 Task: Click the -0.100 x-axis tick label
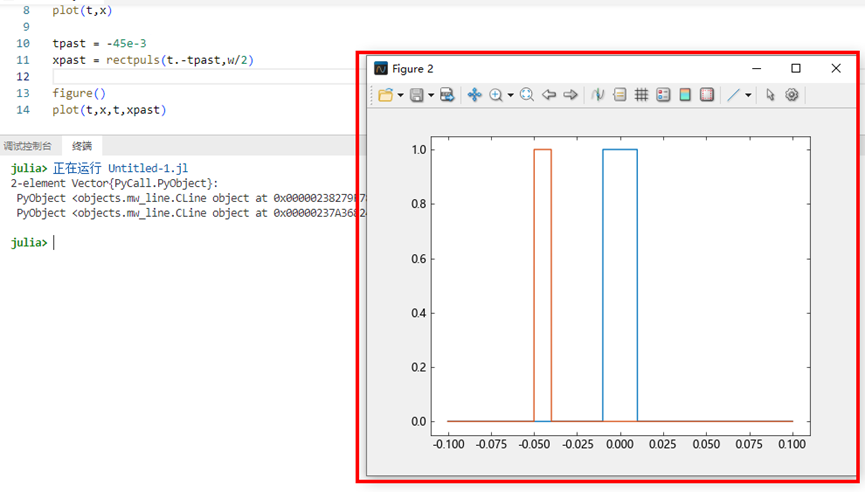click(x=448, y=444)
